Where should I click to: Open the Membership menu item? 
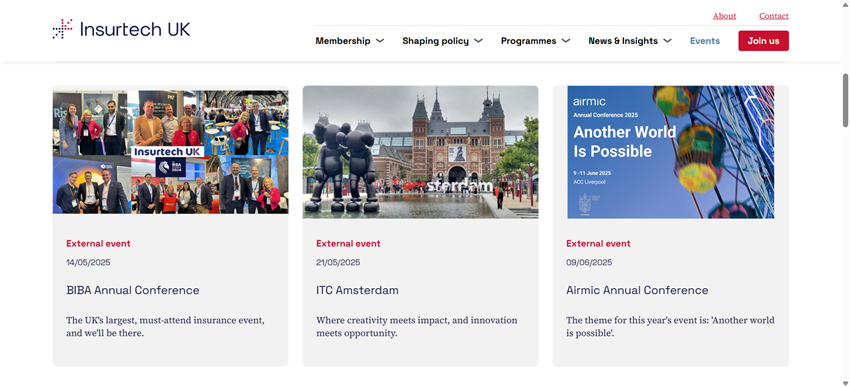pyautogui.click(x=343, y=41)
